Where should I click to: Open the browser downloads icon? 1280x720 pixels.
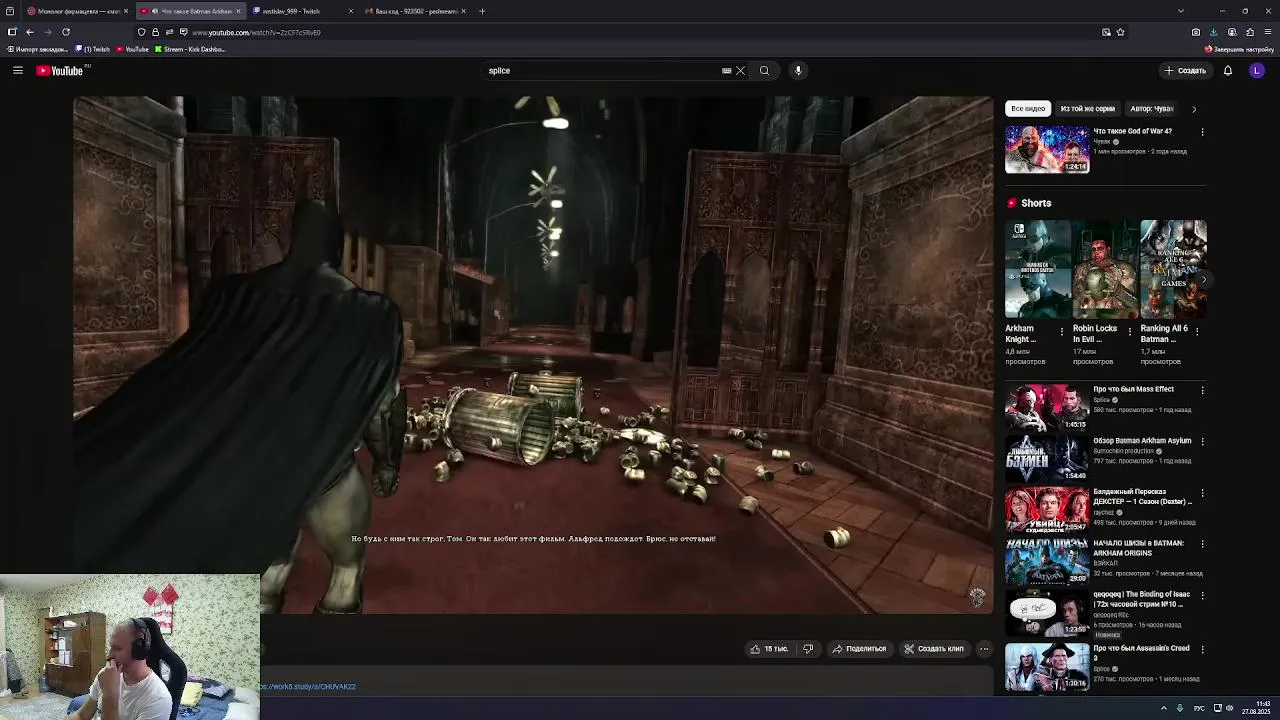[1213, 32]
